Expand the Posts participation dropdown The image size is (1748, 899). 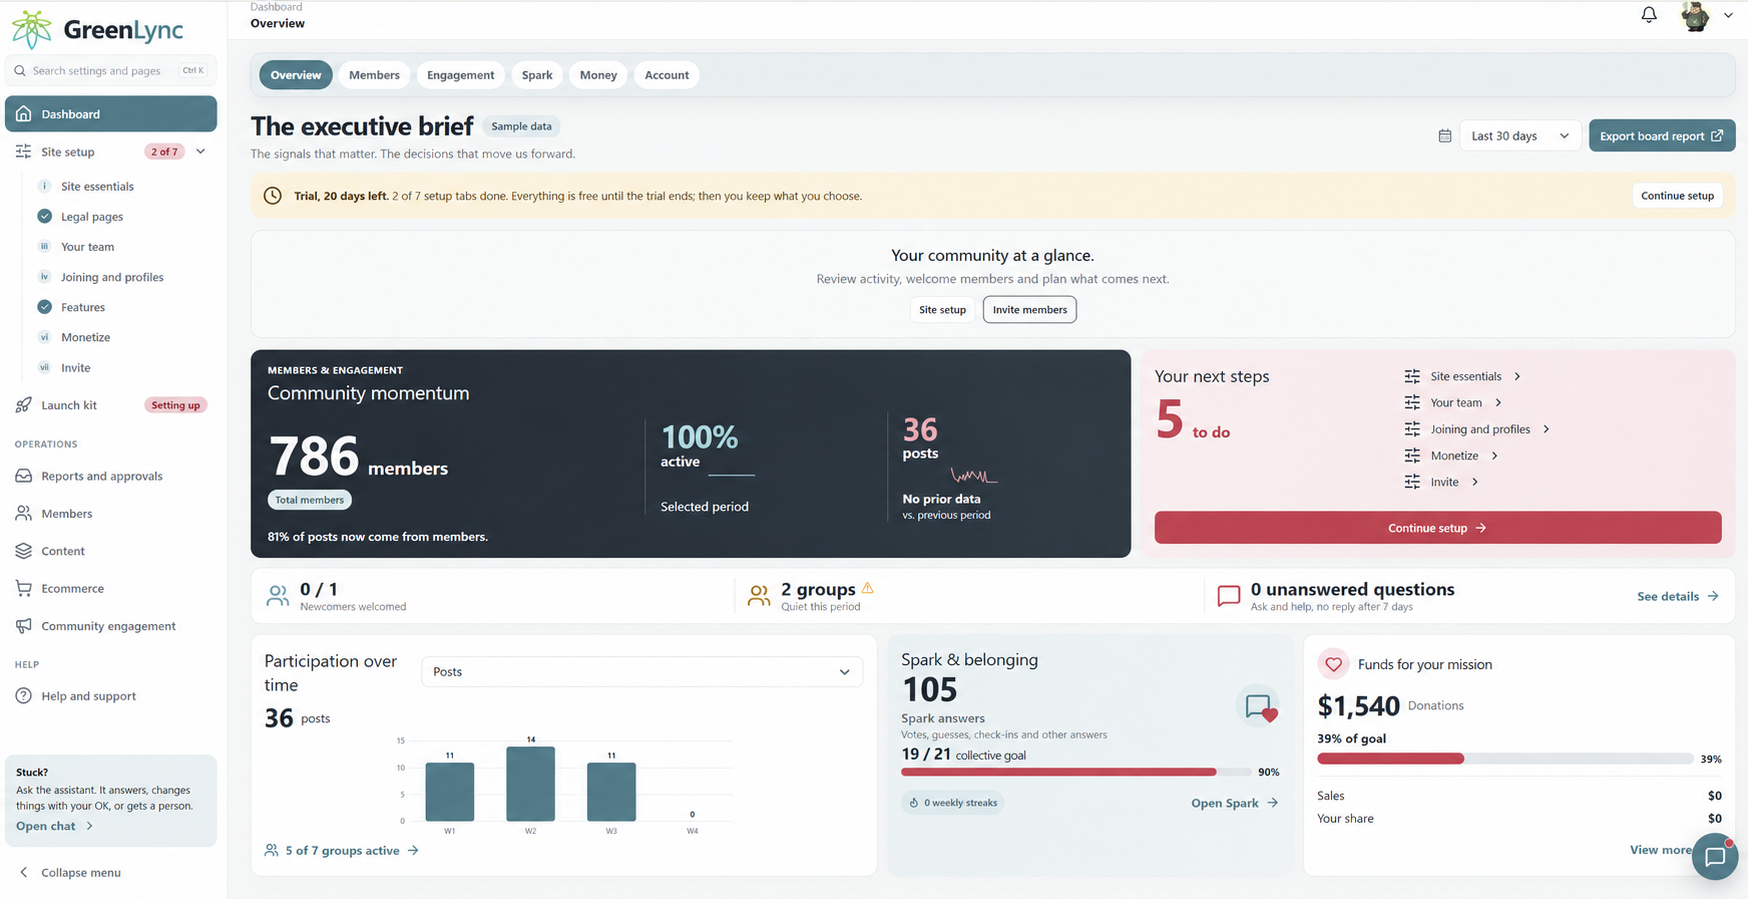pos(642,672)
